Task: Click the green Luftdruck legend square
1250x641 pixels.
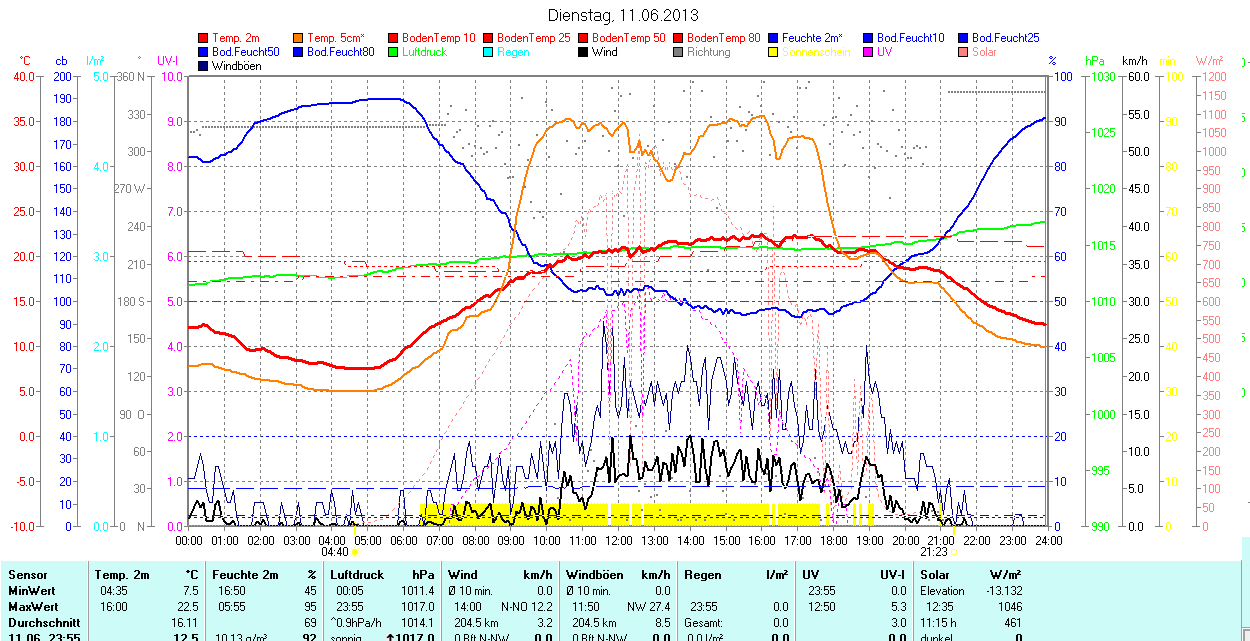Action: (x=394, y=52)
